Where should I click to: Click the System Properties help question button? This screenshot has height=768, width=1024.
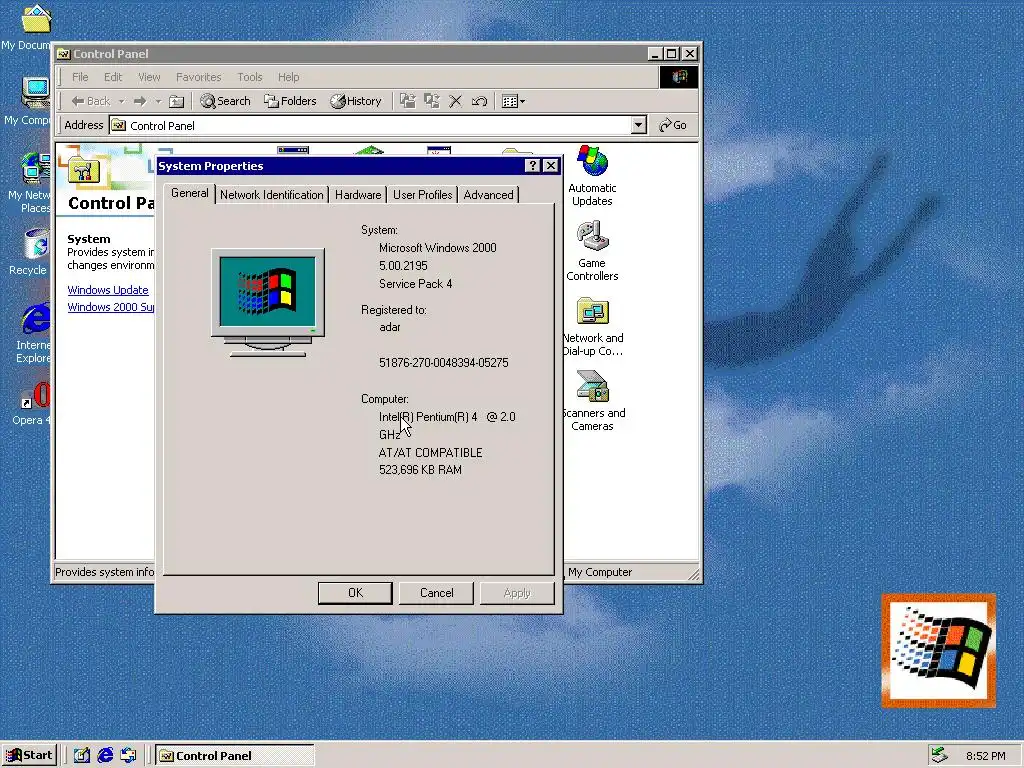tap(533, 166)
